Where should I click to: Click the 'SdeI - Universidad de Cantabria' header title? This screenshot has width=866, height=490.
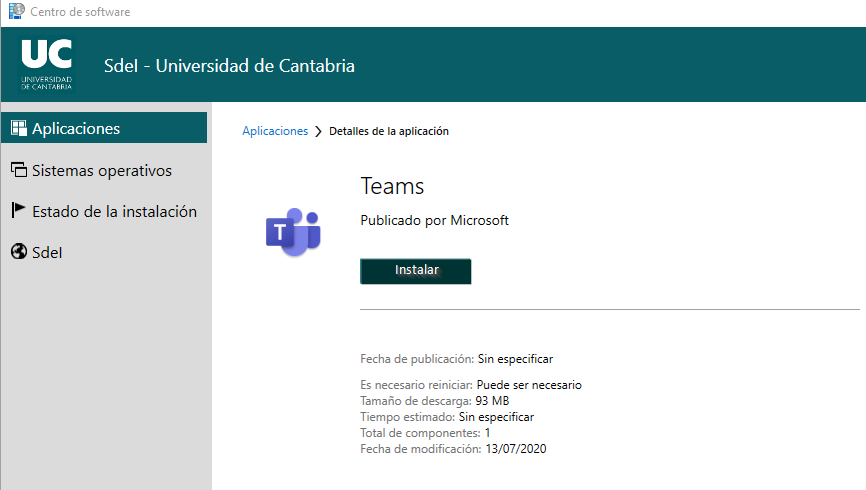click(x=229, y=66)
